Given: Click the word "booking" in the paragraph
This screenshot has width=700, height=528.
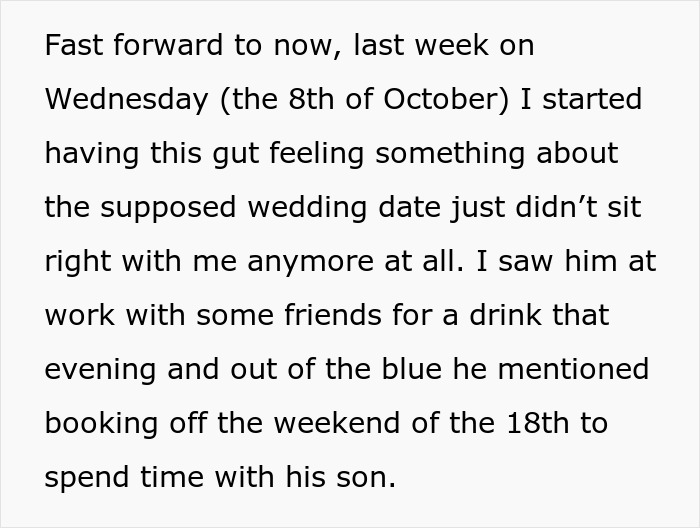Looking at the screenshot, I should click(100, 423).
